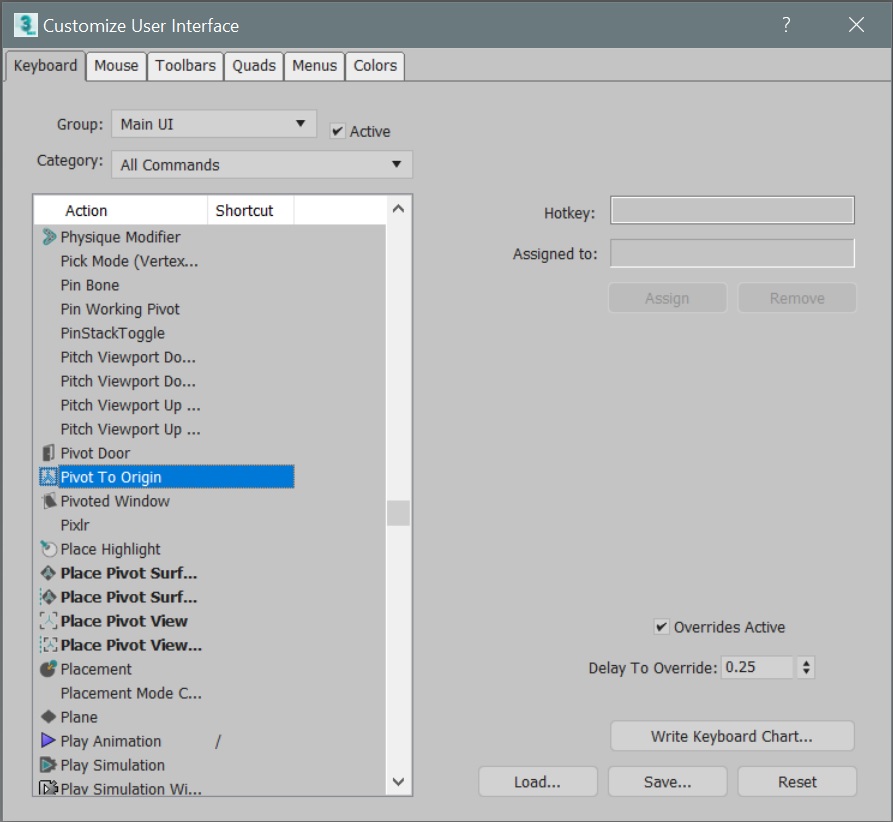Click the Placement tool icon
The height and width of the screenshot is (822, 893).
47,669
